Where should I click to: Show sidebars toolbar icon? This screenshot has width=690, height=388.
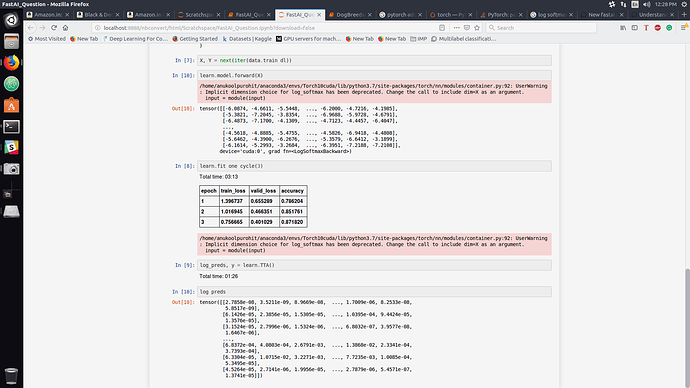coord(635,28)
